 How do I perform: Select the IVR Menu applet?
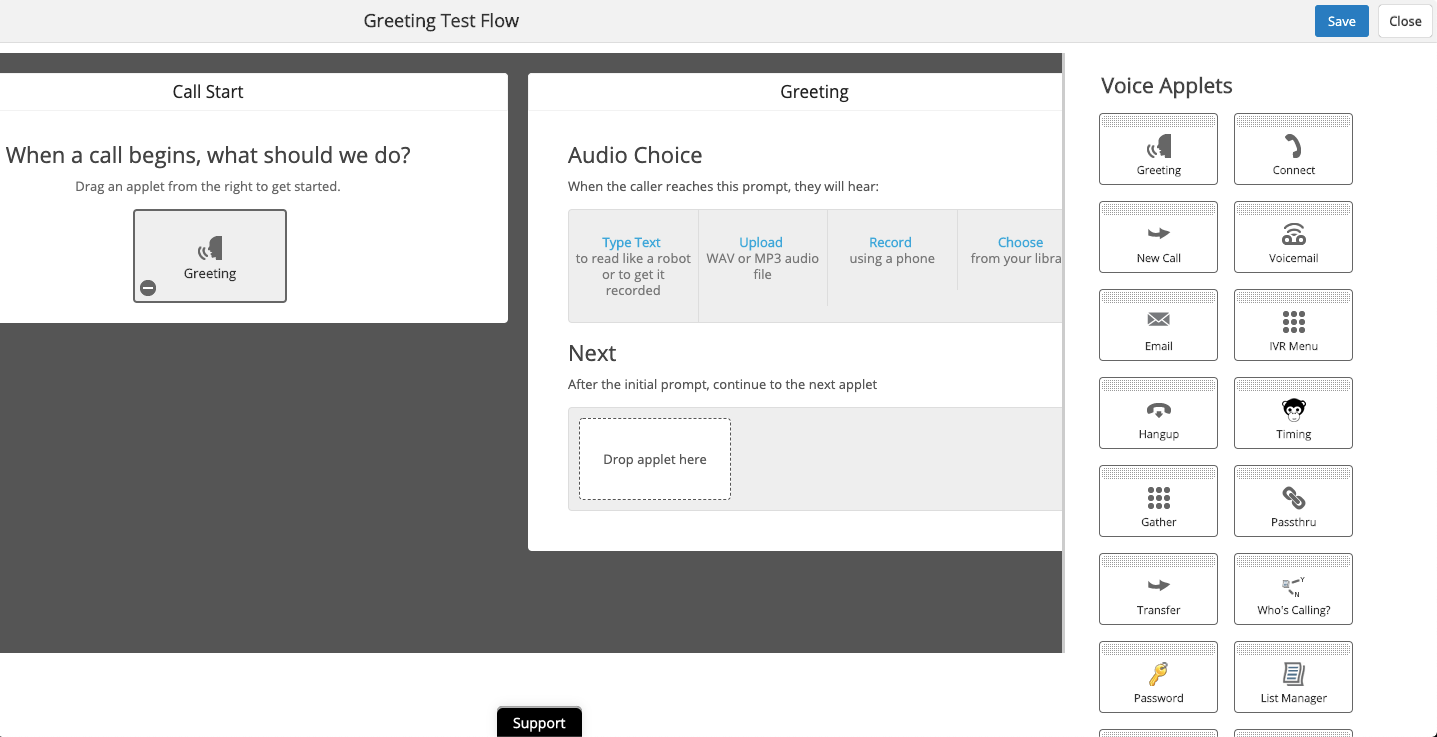tap(1293, 325)
